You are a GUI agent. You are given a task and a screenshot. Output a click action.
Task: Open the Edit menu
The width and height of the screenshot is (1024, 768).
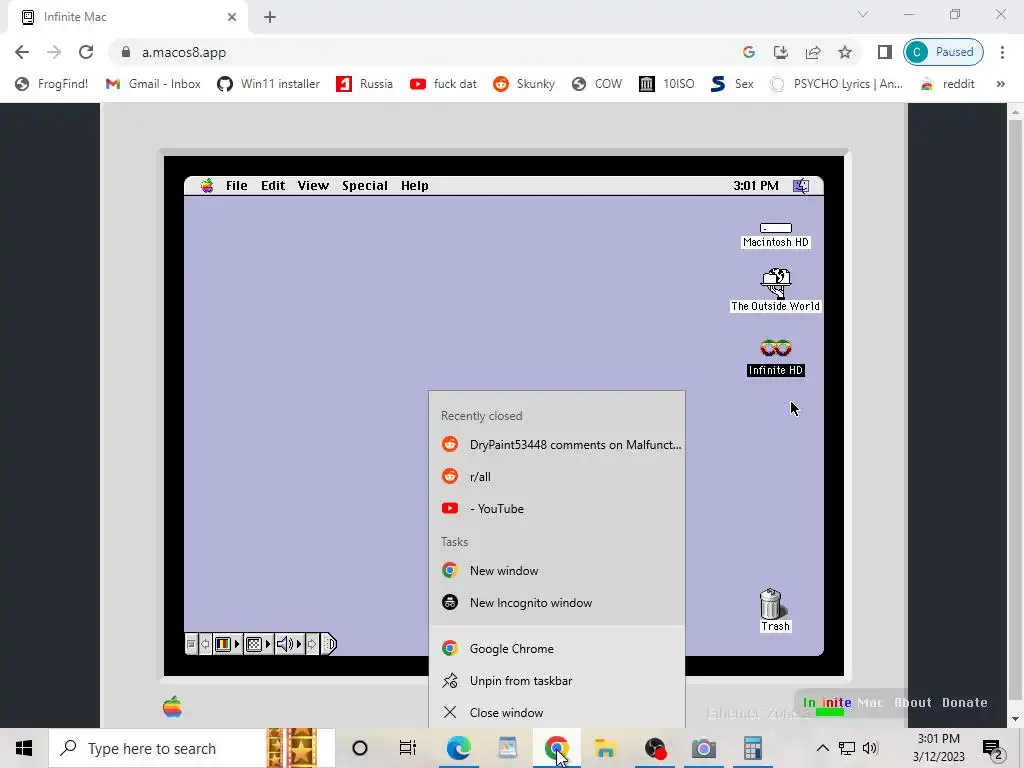point(273,185)
